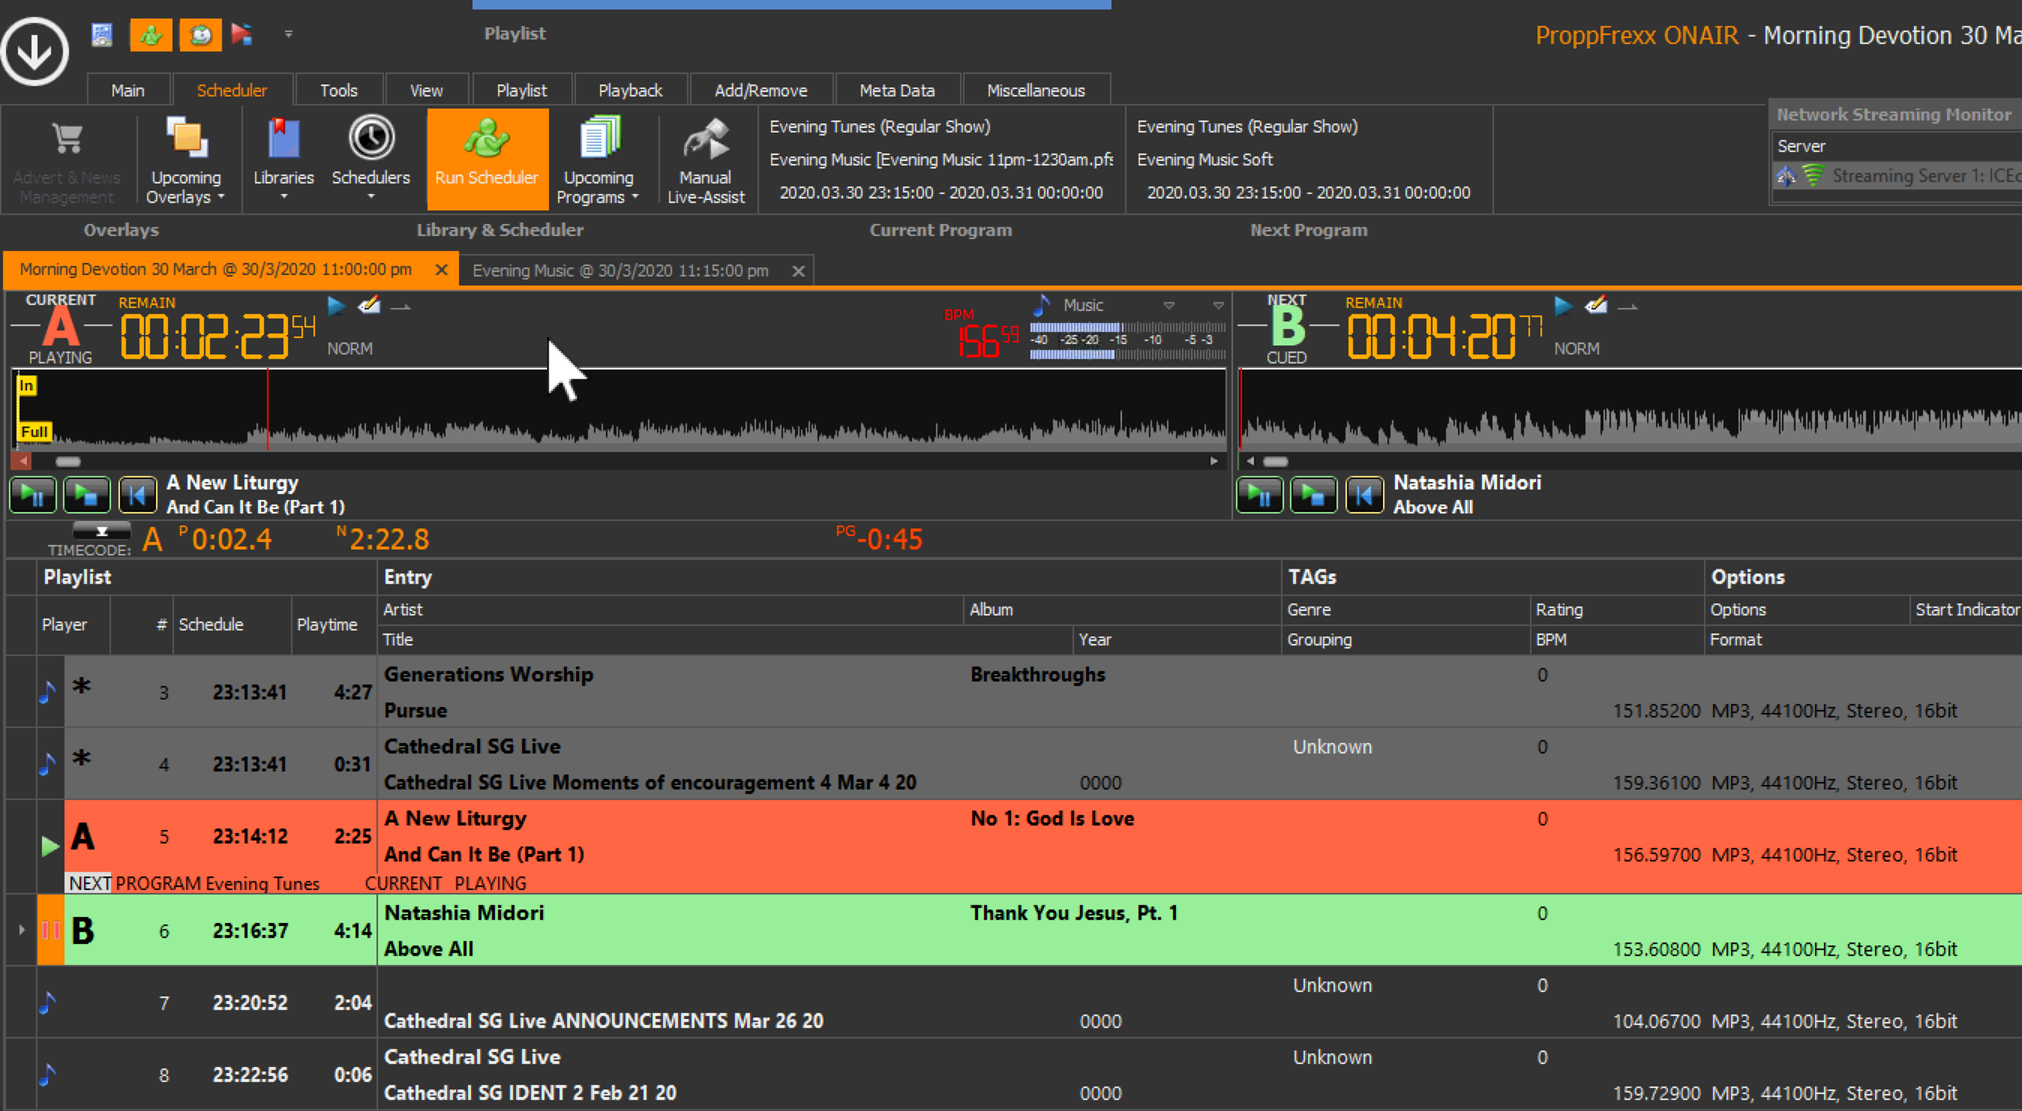This screenshot has height=1111, width=2022.
Task: Click the blue play arrow icon on deck B
Action: [1563, 306]
